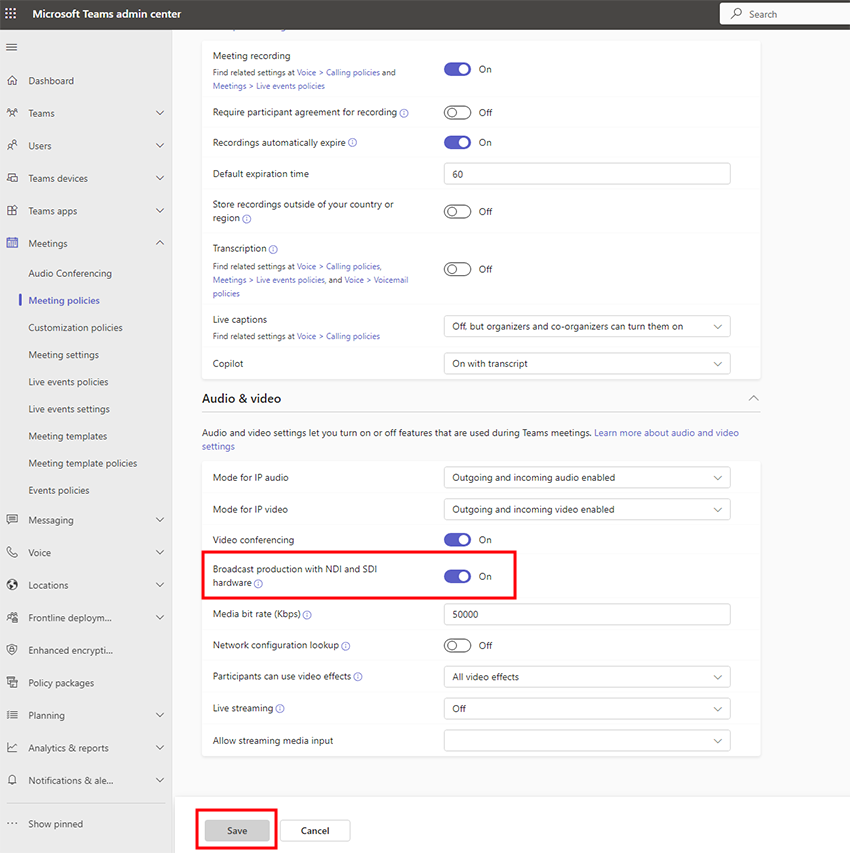Screen dimensions: 850x853
Task: Click info icon beside Media bit rate
Action: pyautogui.click(x=307, y=615)
